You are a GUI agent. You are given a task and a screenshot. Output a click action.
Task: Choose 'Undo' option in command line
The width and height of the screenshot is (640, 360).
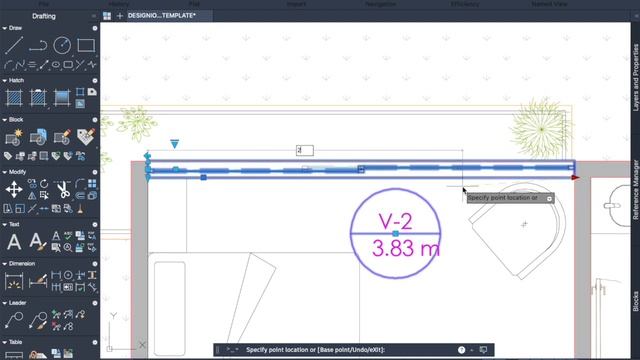pos(359,350)
